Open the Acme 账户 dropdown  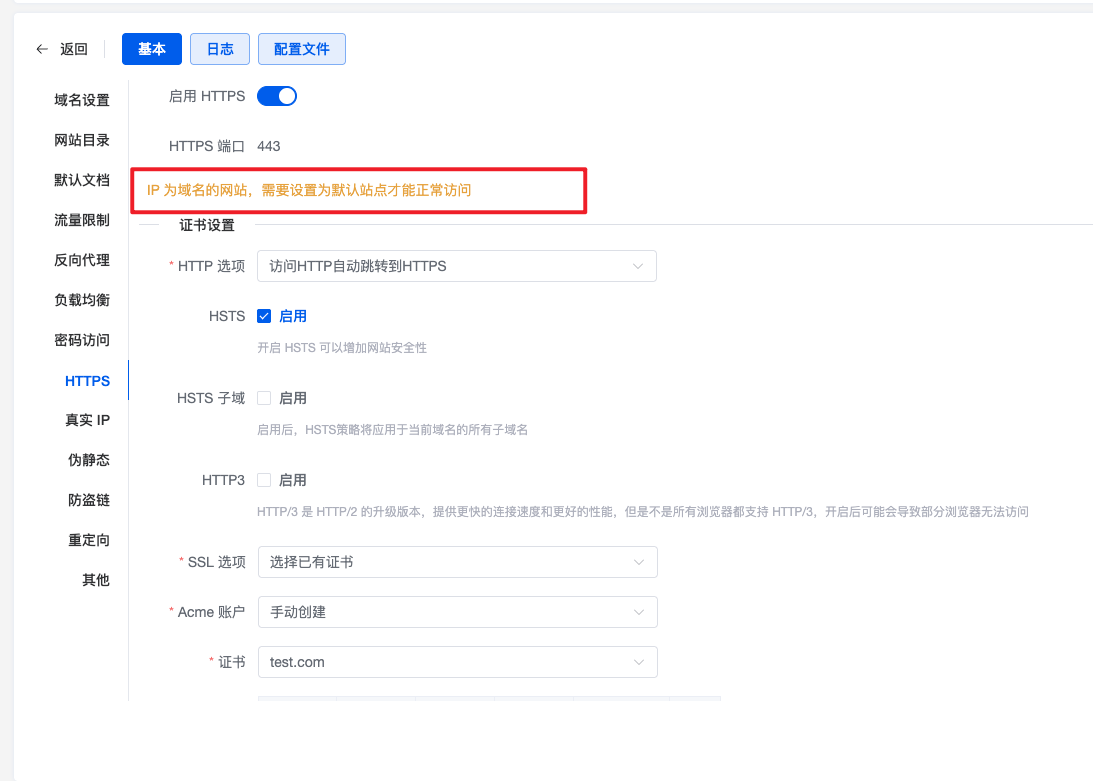(x=457, y=612)
